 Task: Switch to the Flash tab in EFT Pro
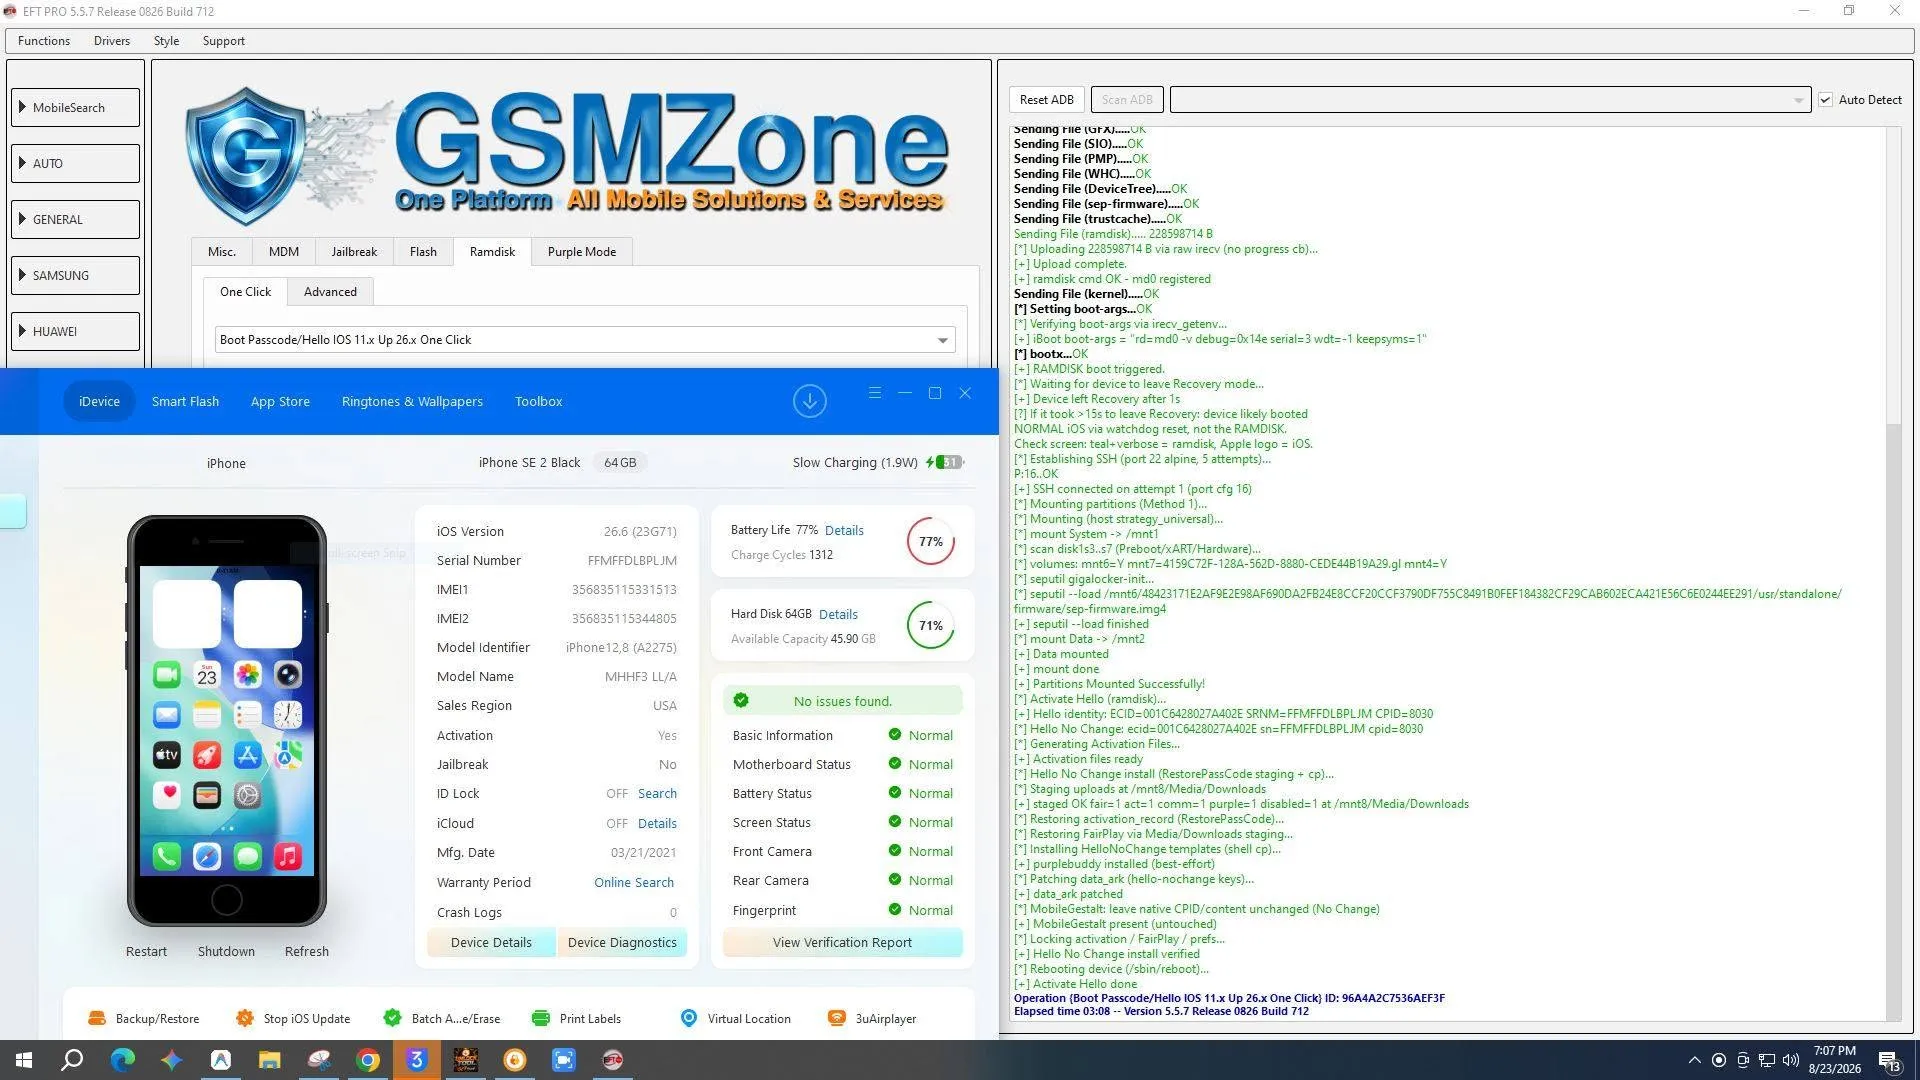pos(423,252)
